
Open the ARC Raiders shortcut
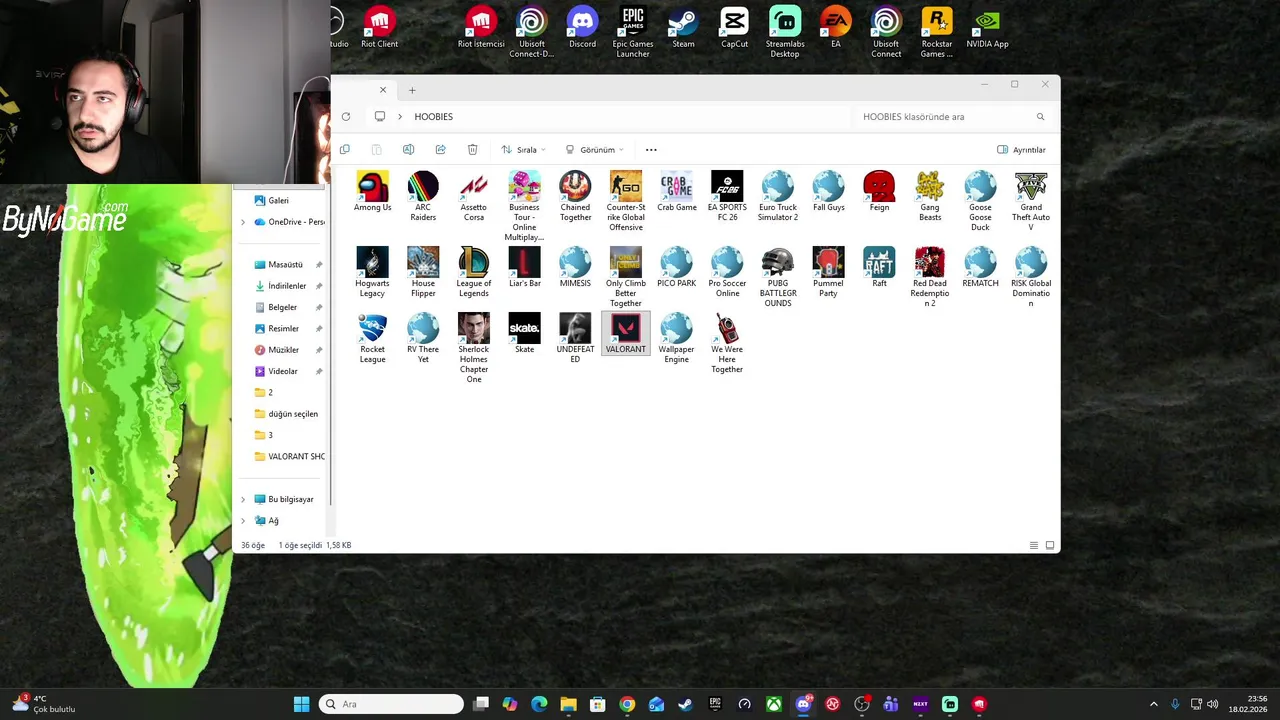pos(423,186)
